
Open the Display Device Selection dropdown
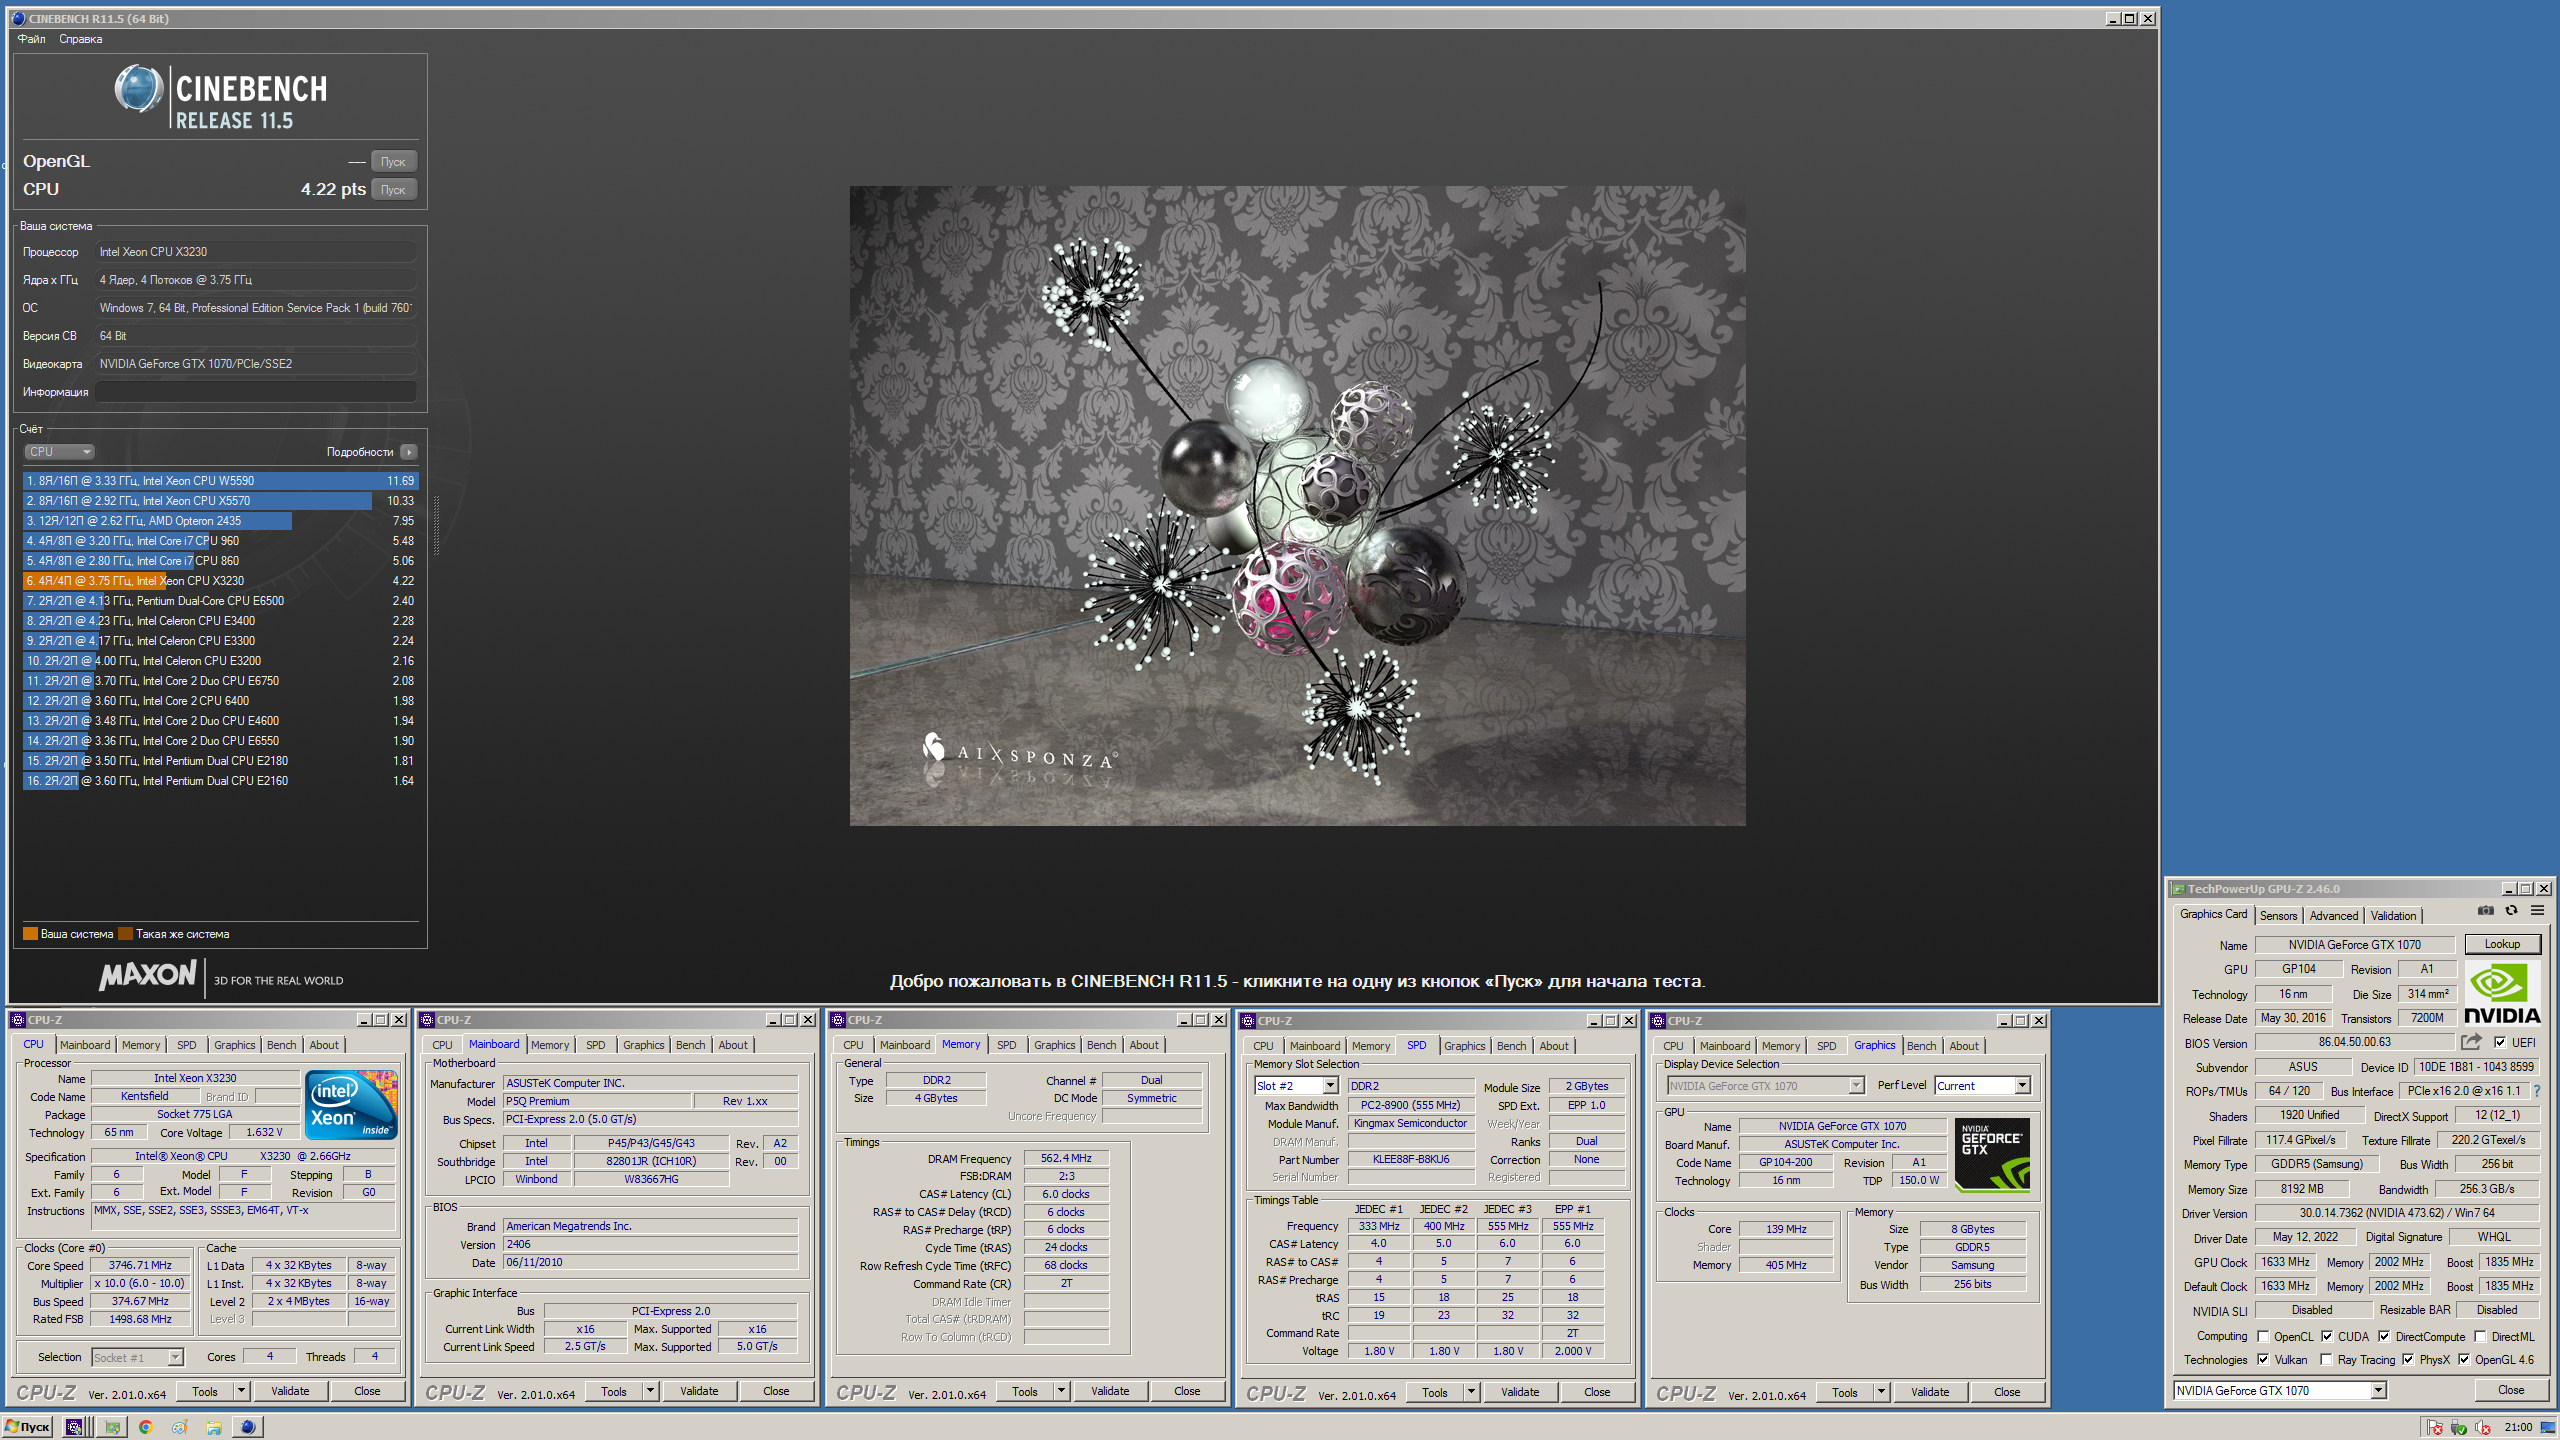click(1765, 1086)
